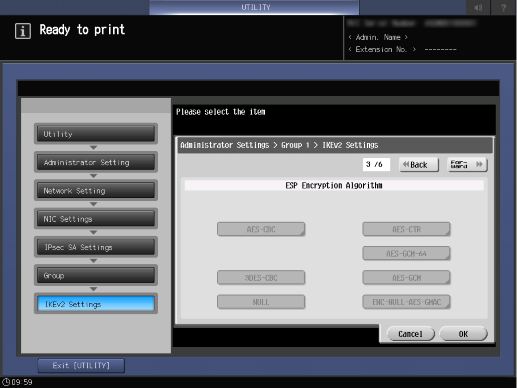Open the Utility breadcrumb level

(96, 134)
